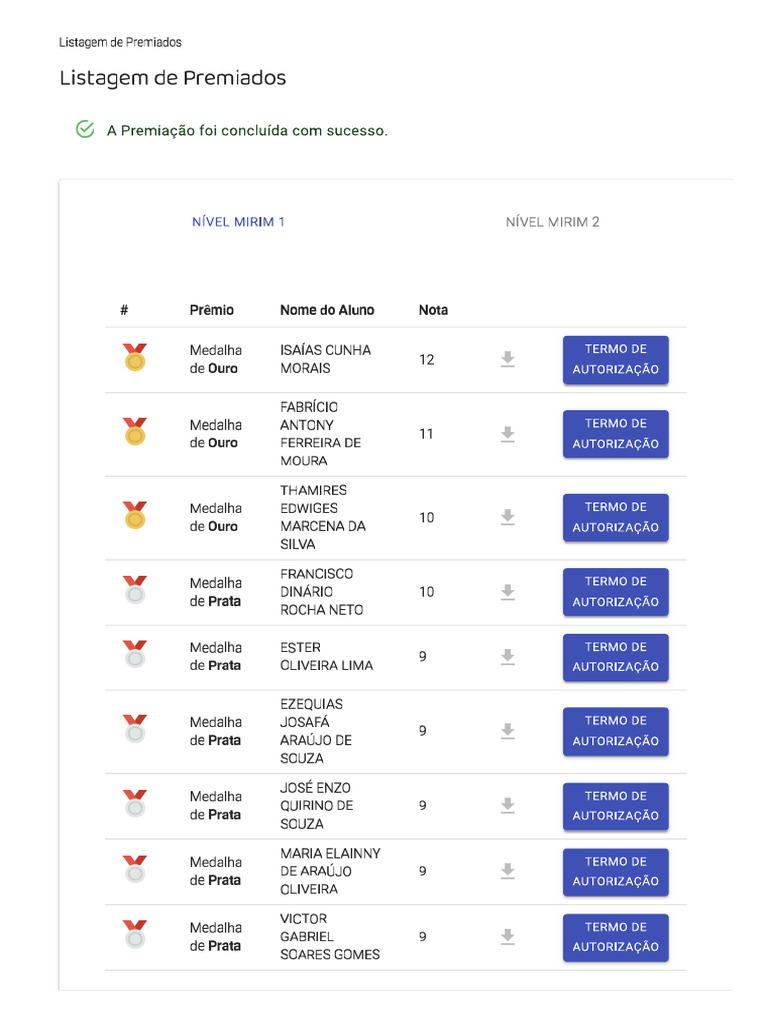Open Termo de Autorização for Isaías Cunha Morais
This screenshot has width=768, height=1024.
[615, 359]
